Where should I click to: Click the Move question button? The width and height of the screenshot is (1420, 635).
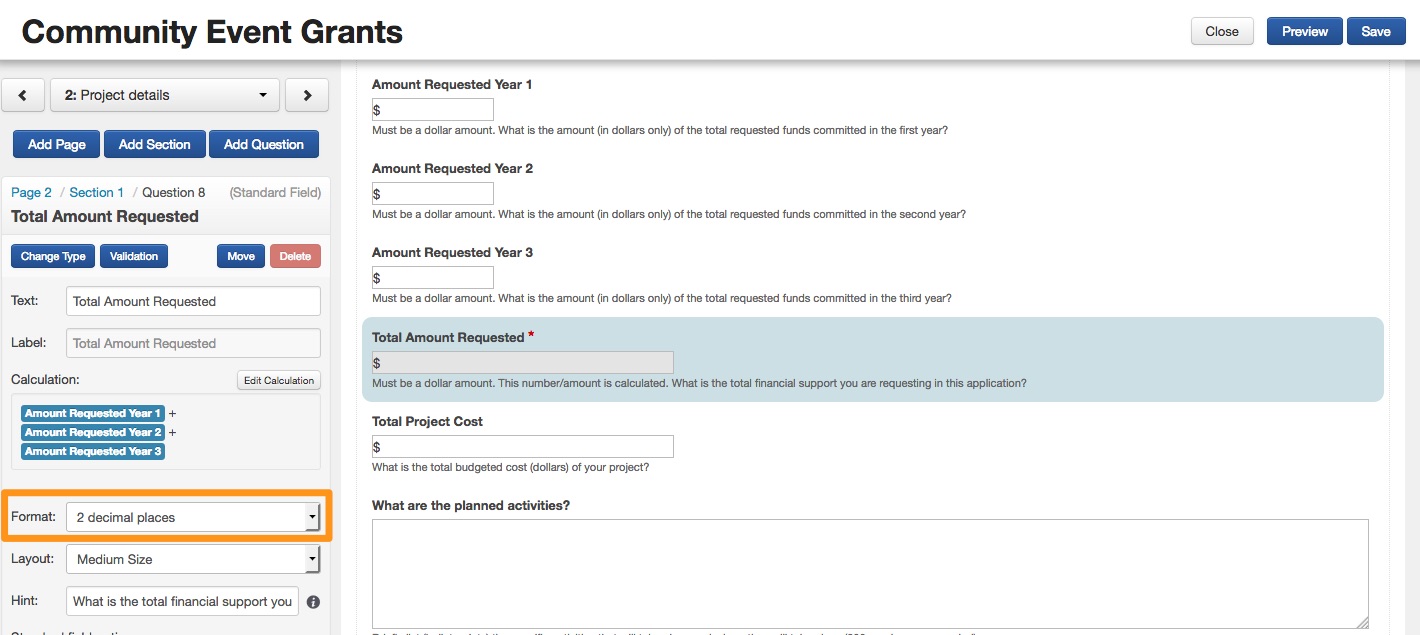click(241, 256)
